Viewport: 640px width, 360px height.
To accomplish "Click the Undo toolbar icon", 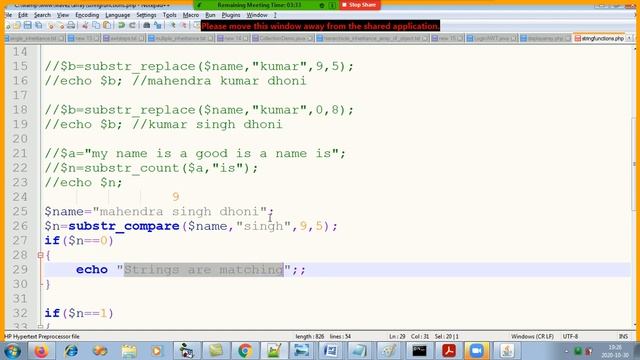I will coord(121,25).
